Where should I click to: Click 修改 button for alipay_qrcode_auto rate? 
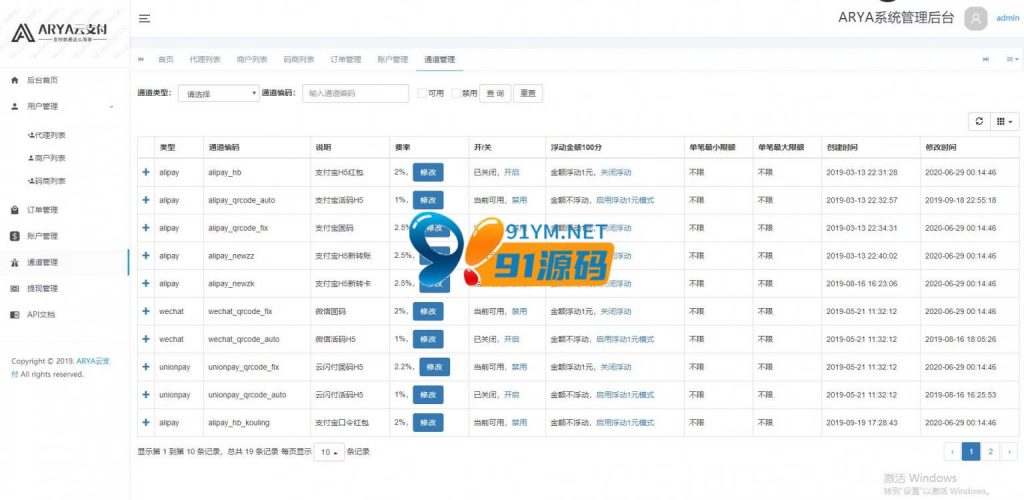pos(428,200)
